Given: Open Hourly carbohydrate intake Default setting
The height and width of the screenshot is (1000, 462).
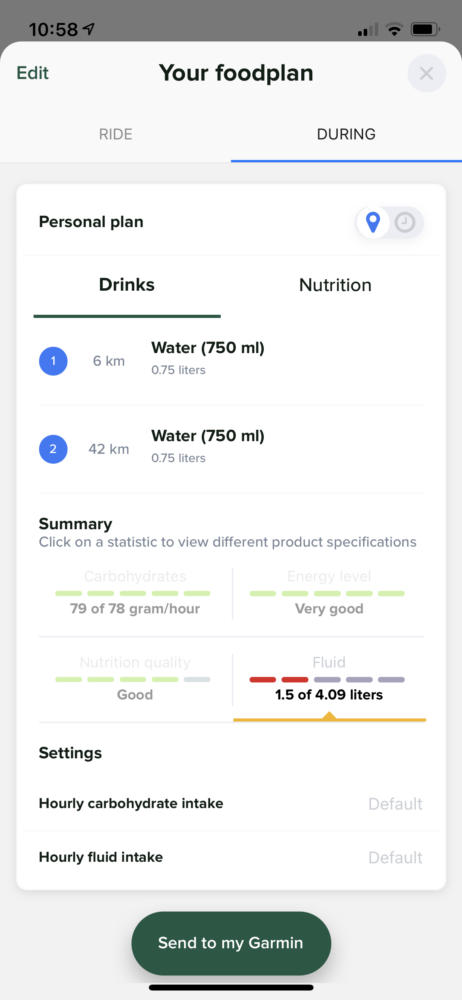Looking at the screenshot, I should click(x=231, y=804).
